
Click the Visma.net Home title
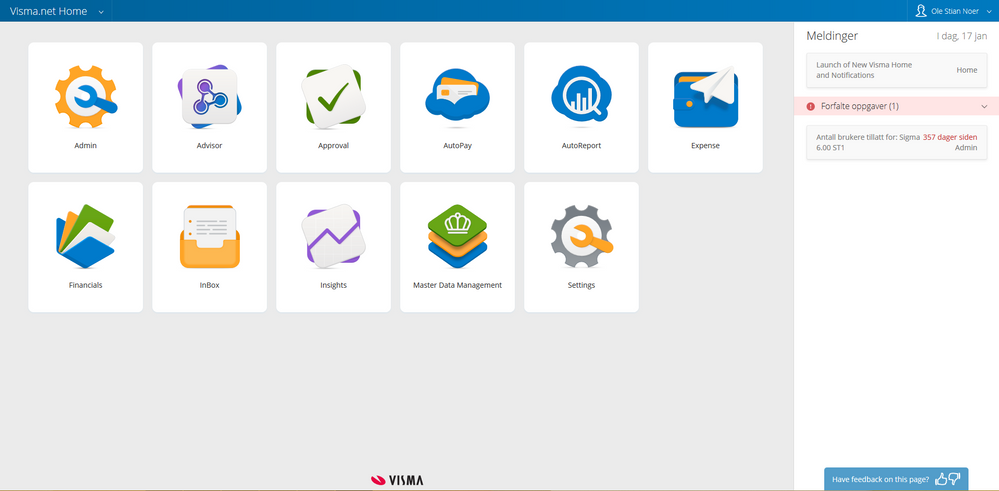coord(48,11)
